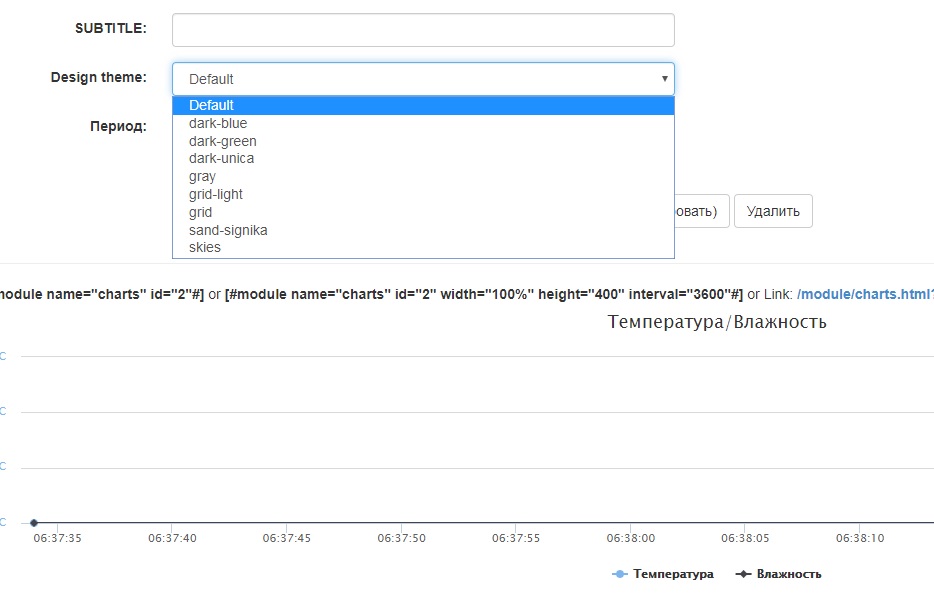Toggle the Температура series in legend

[x=671, y=574]
